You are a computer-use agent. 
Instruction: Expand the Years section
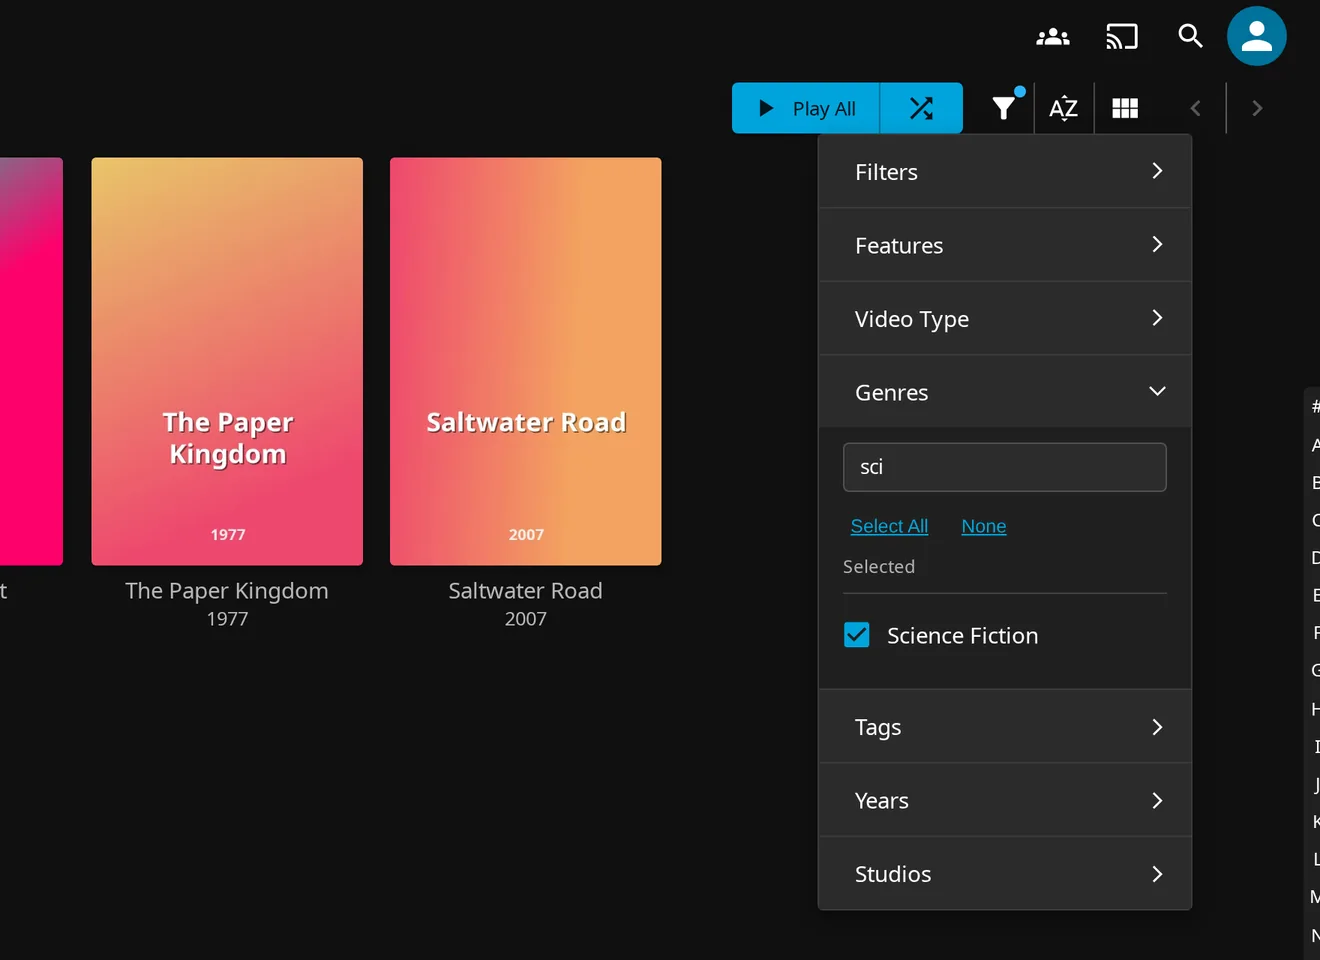[1005, 800]
